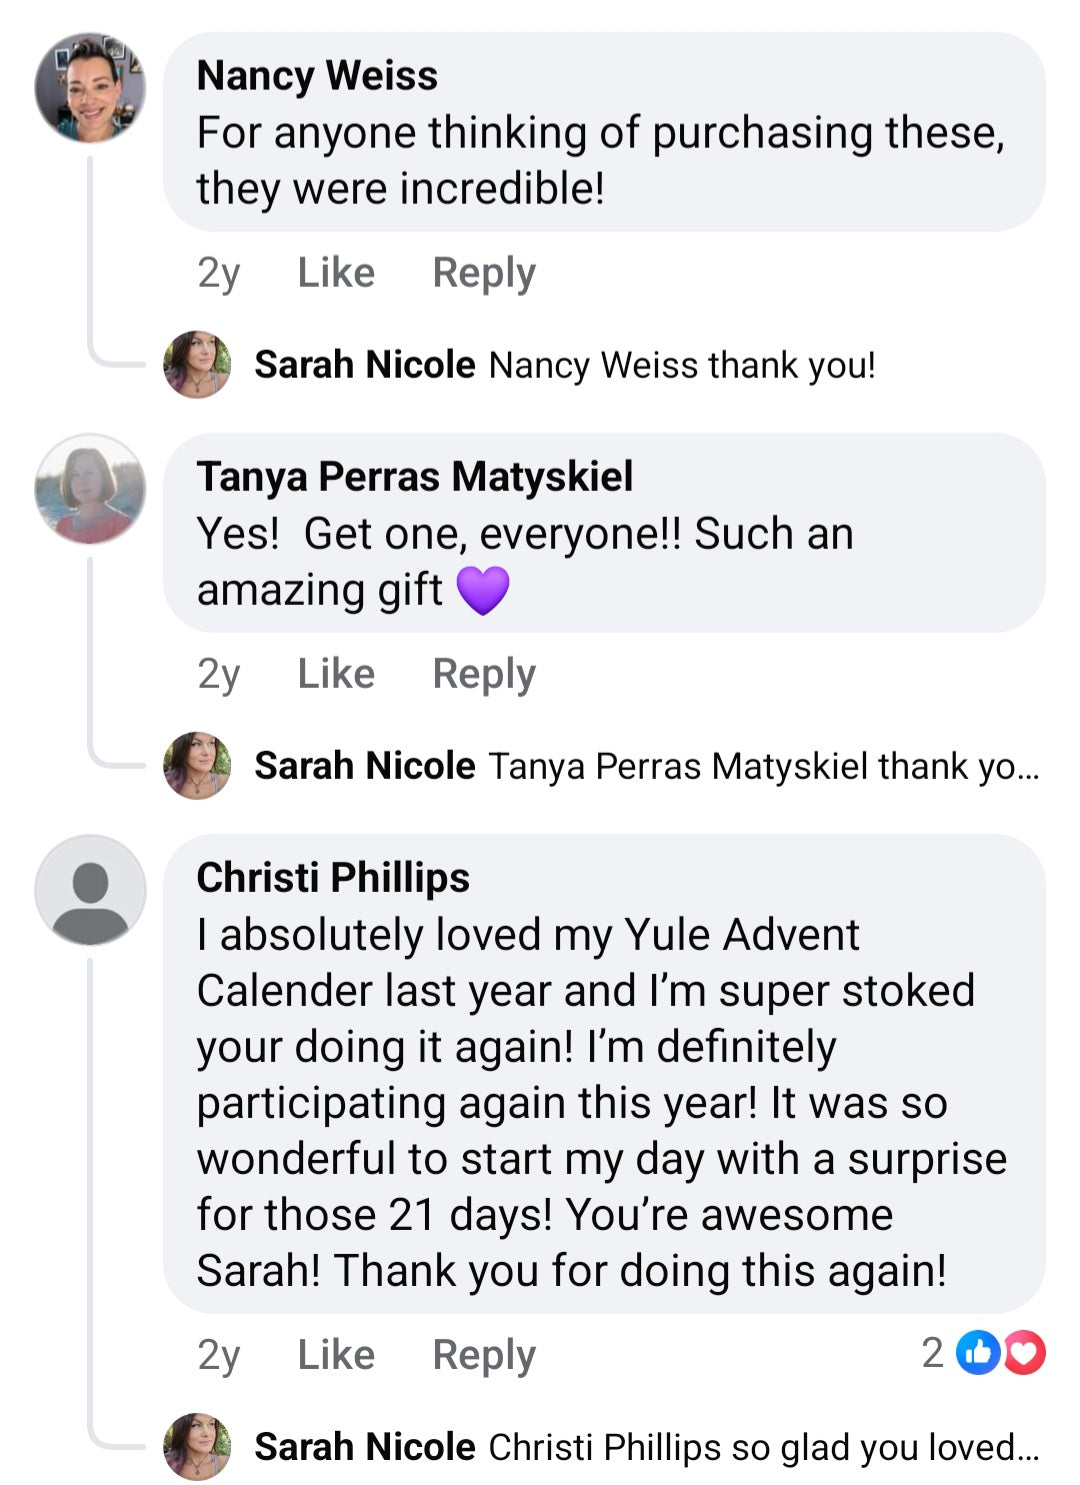Like Christi Phillips's comment
Image resolution: width=1080 pixels, height=1485 pixels.
[336, 1355]
